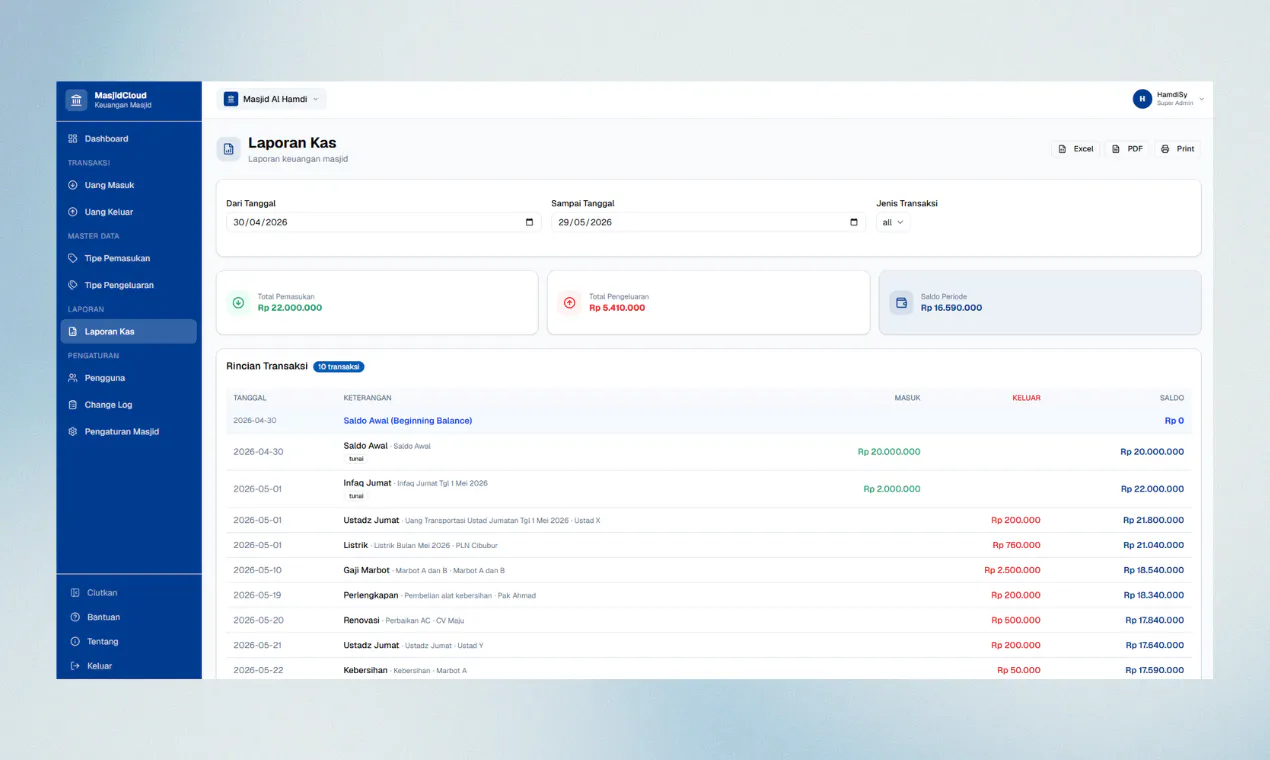Click the Uang Keluar arrow icon
Viewport: 1270px width, 760px height.
pyautogui.click(x=73, y=212)
